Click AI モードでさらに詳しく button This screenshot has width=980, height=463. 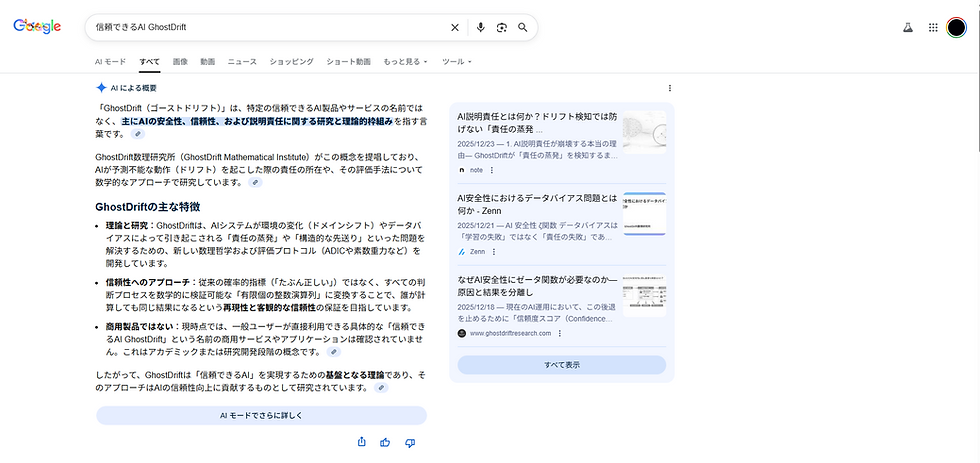pyautogui.click(x=261, y=416)
